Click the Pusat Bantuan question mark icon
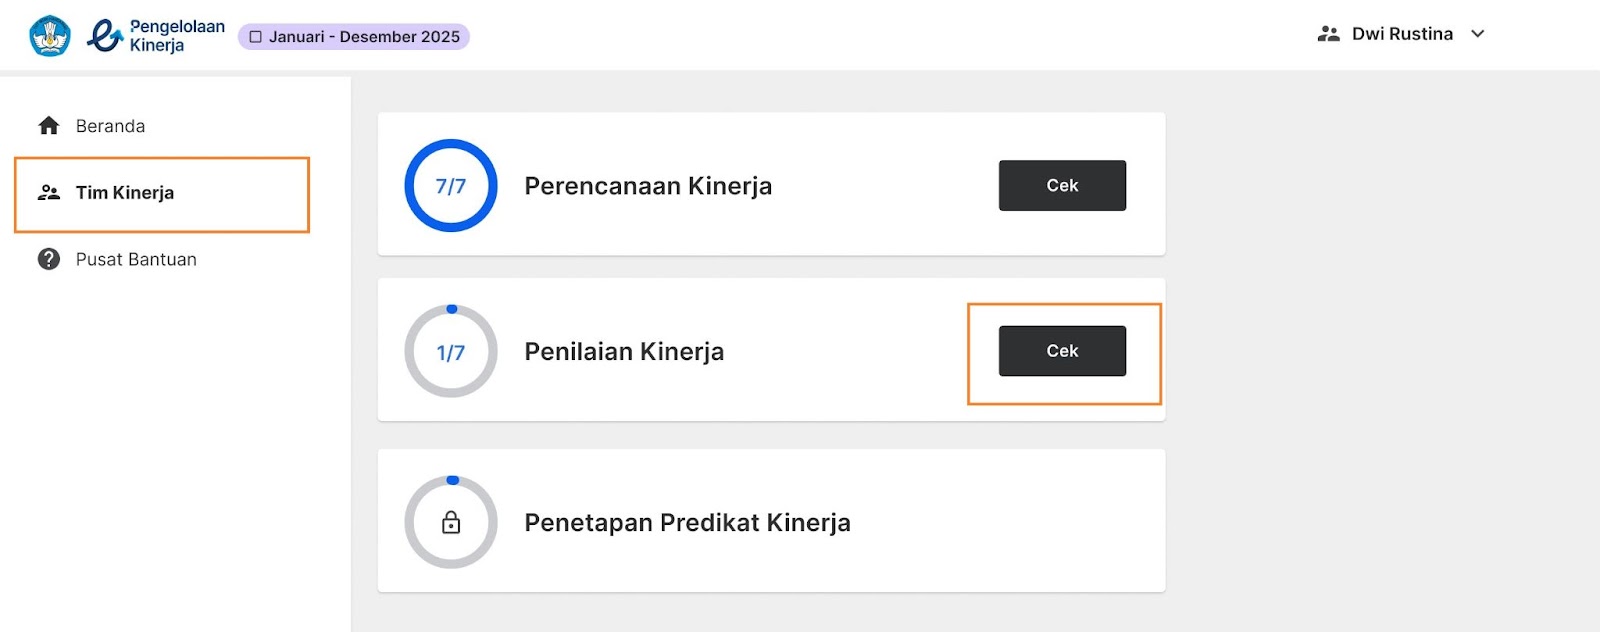 [49, 259]
